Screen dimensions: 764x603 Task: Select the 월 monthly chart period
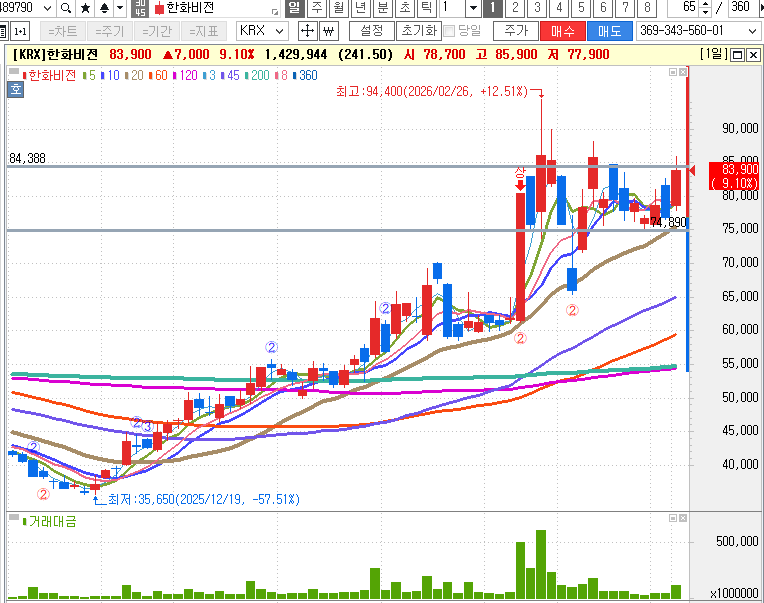(339, 7)
